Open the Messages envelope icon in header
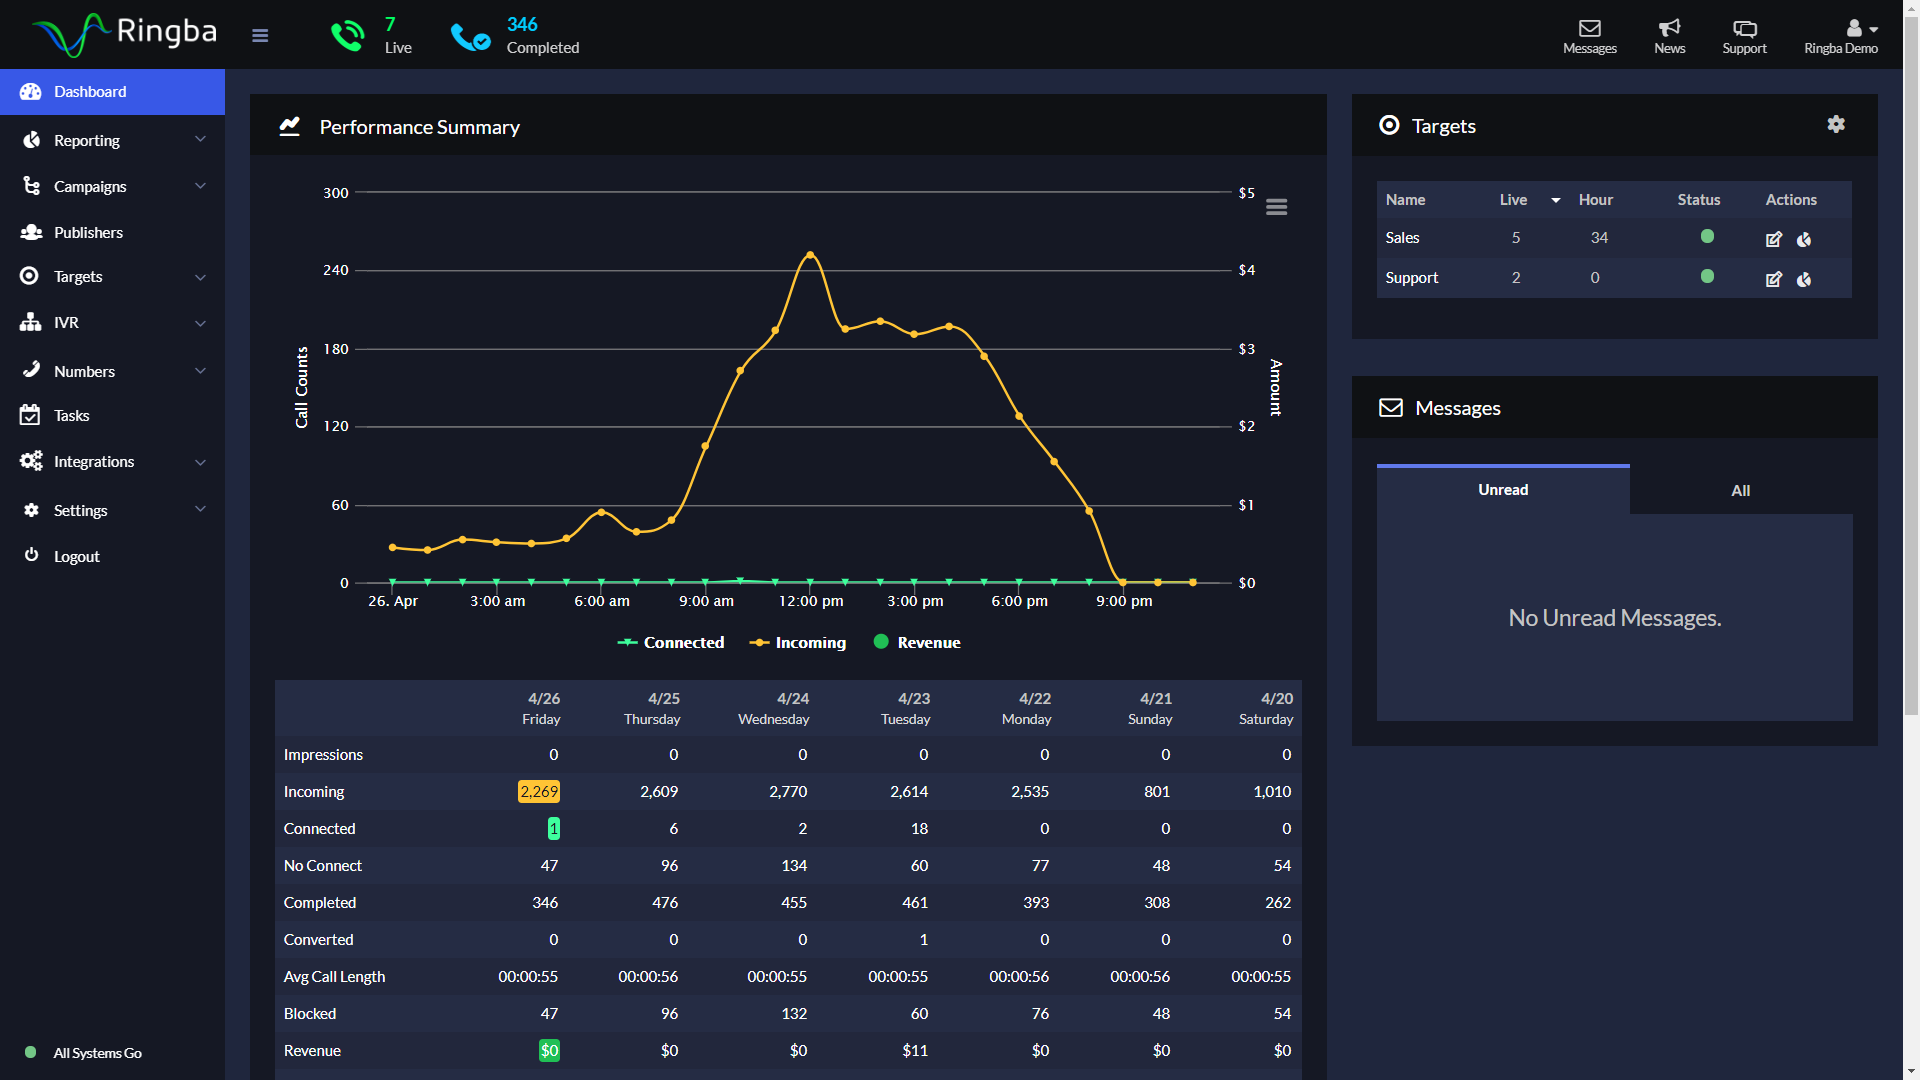This screenshot has height=1080, width=1920. (1589, 29)
